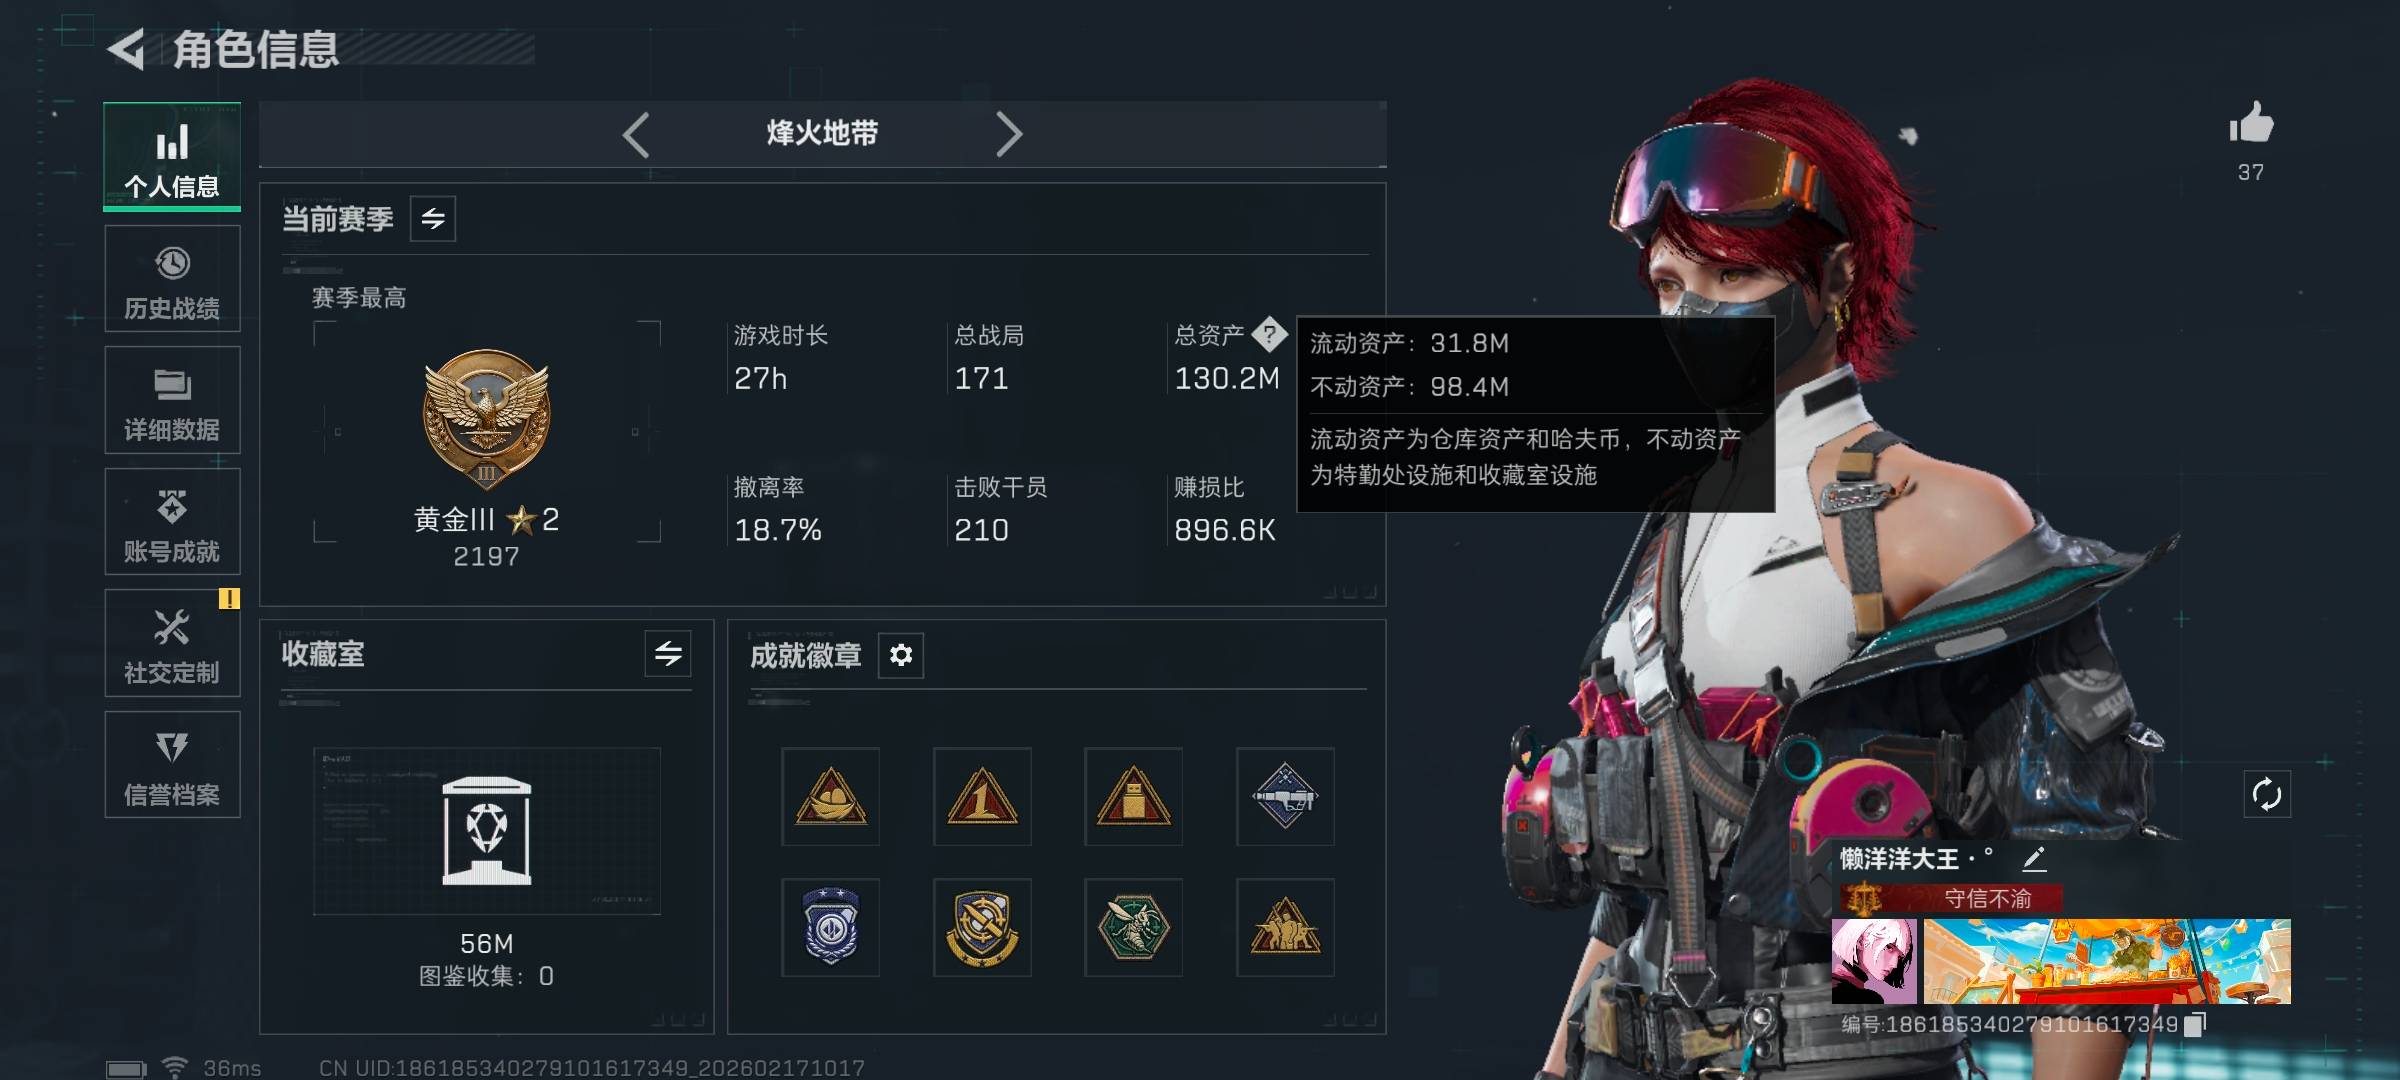The image size is (2400, 1080).
Task: Go back using the arrow beside 角色信息
Action: click(x=127, y=49)
